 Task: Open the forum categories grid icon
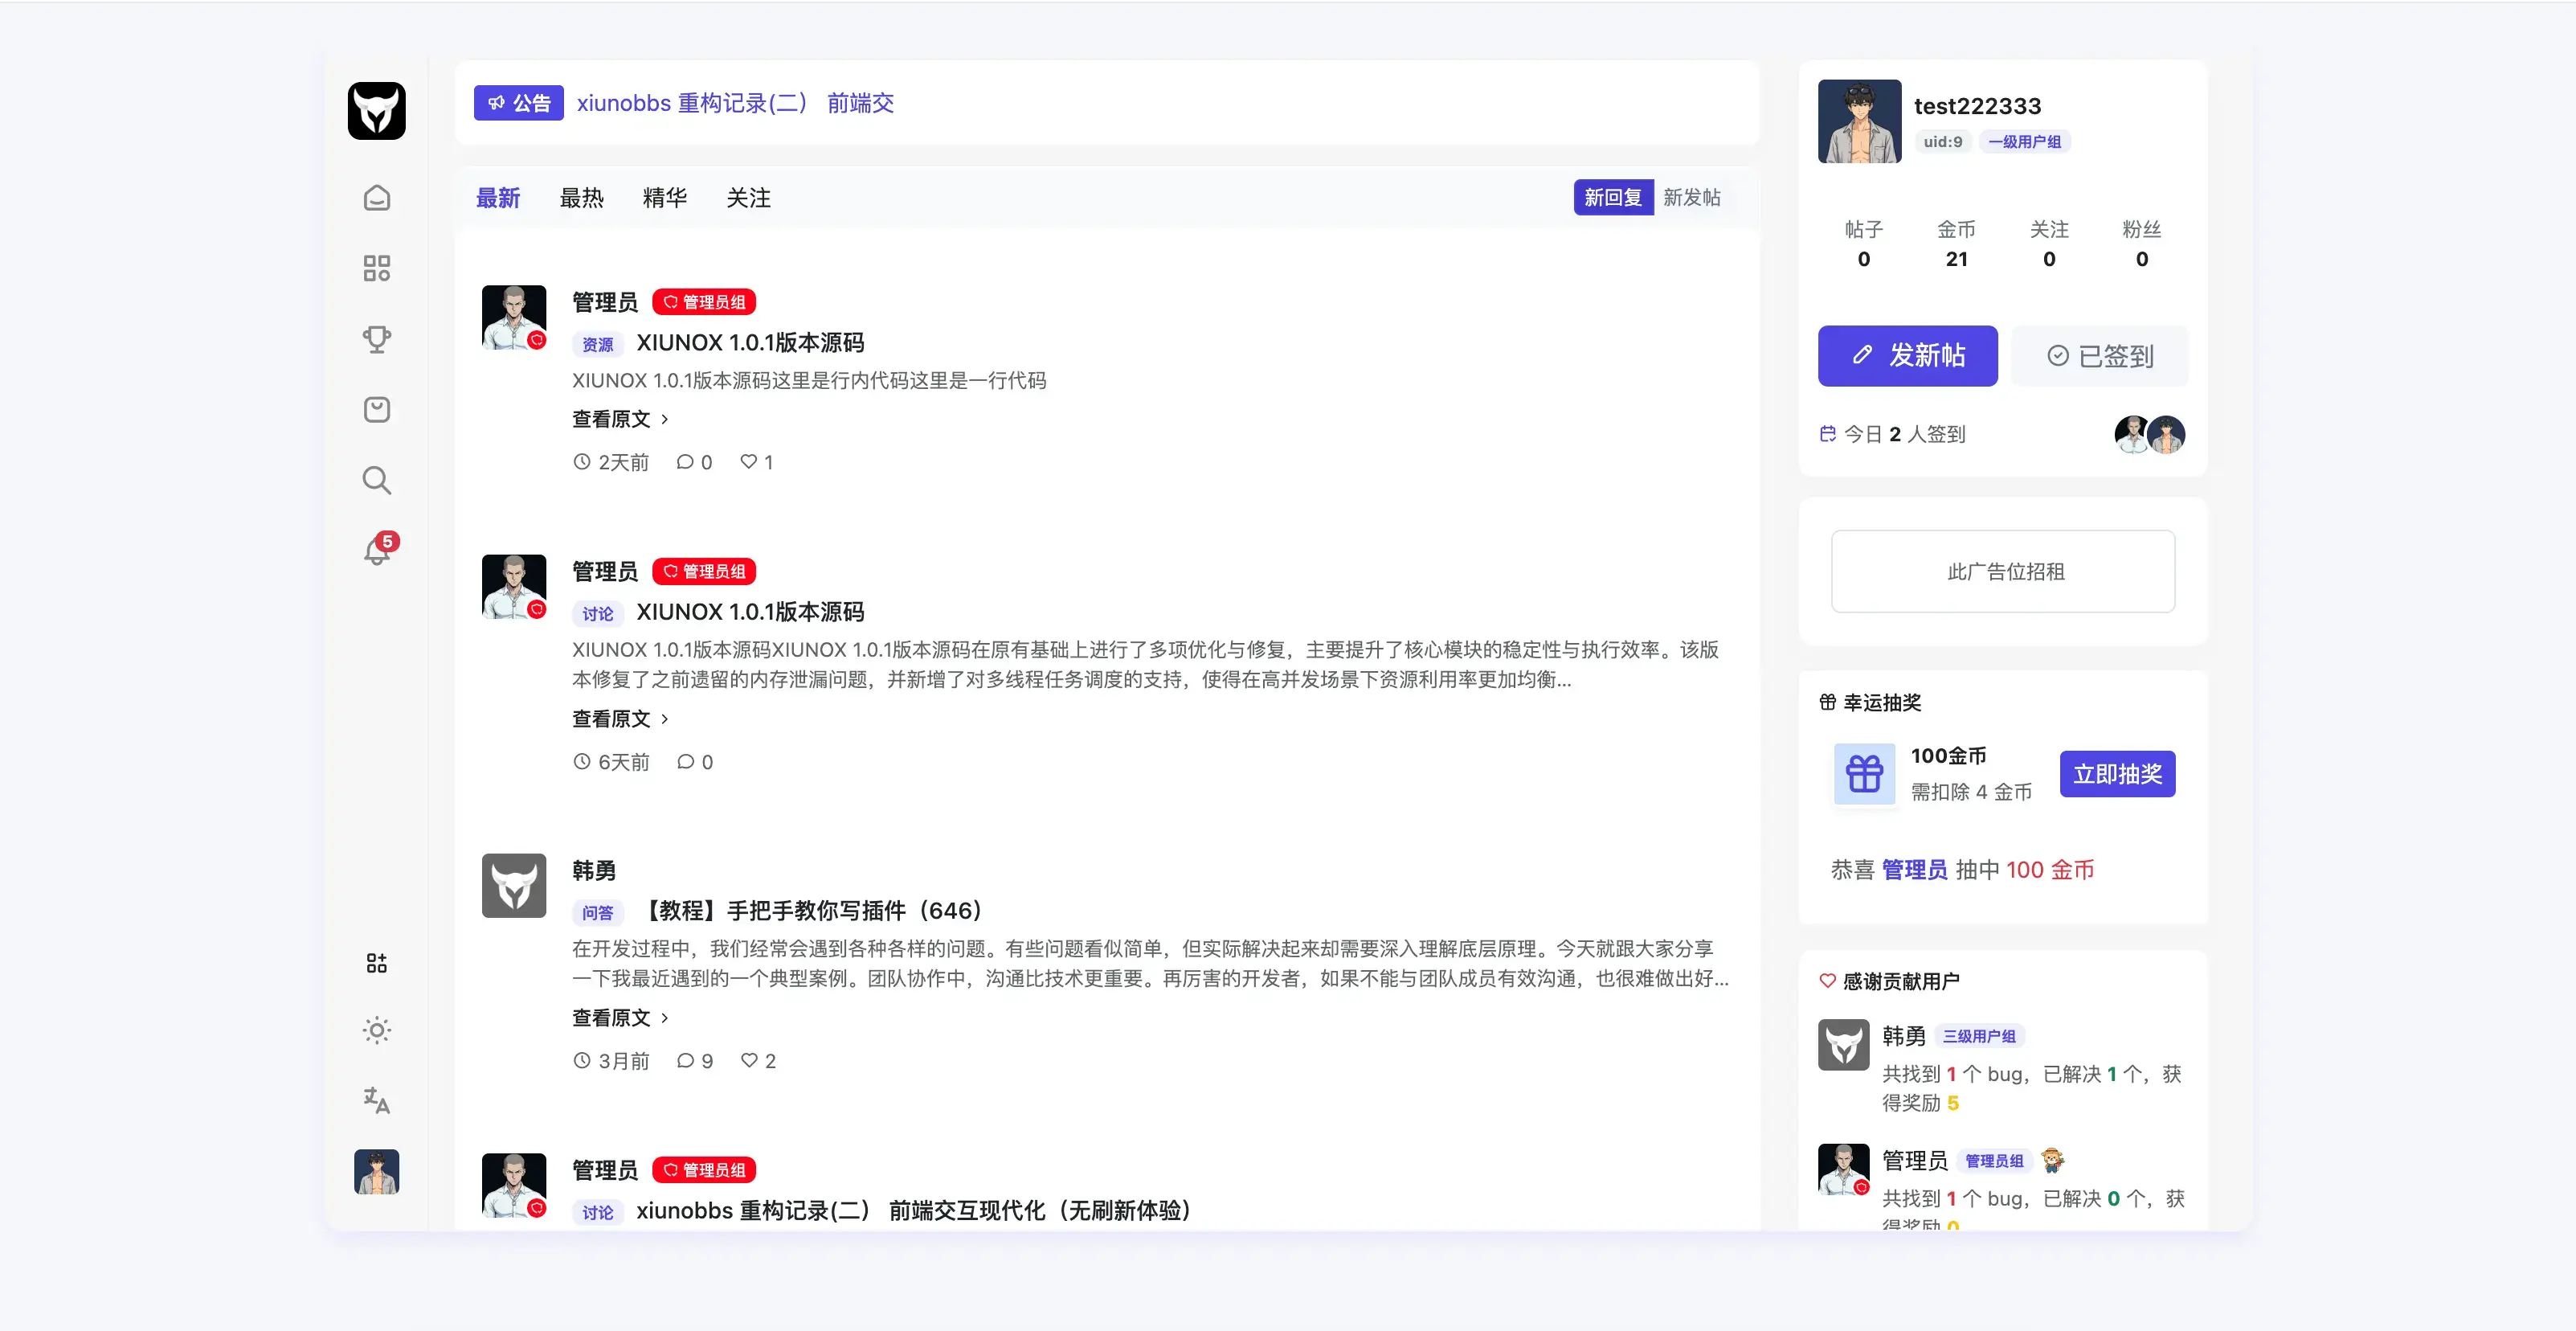376,268
